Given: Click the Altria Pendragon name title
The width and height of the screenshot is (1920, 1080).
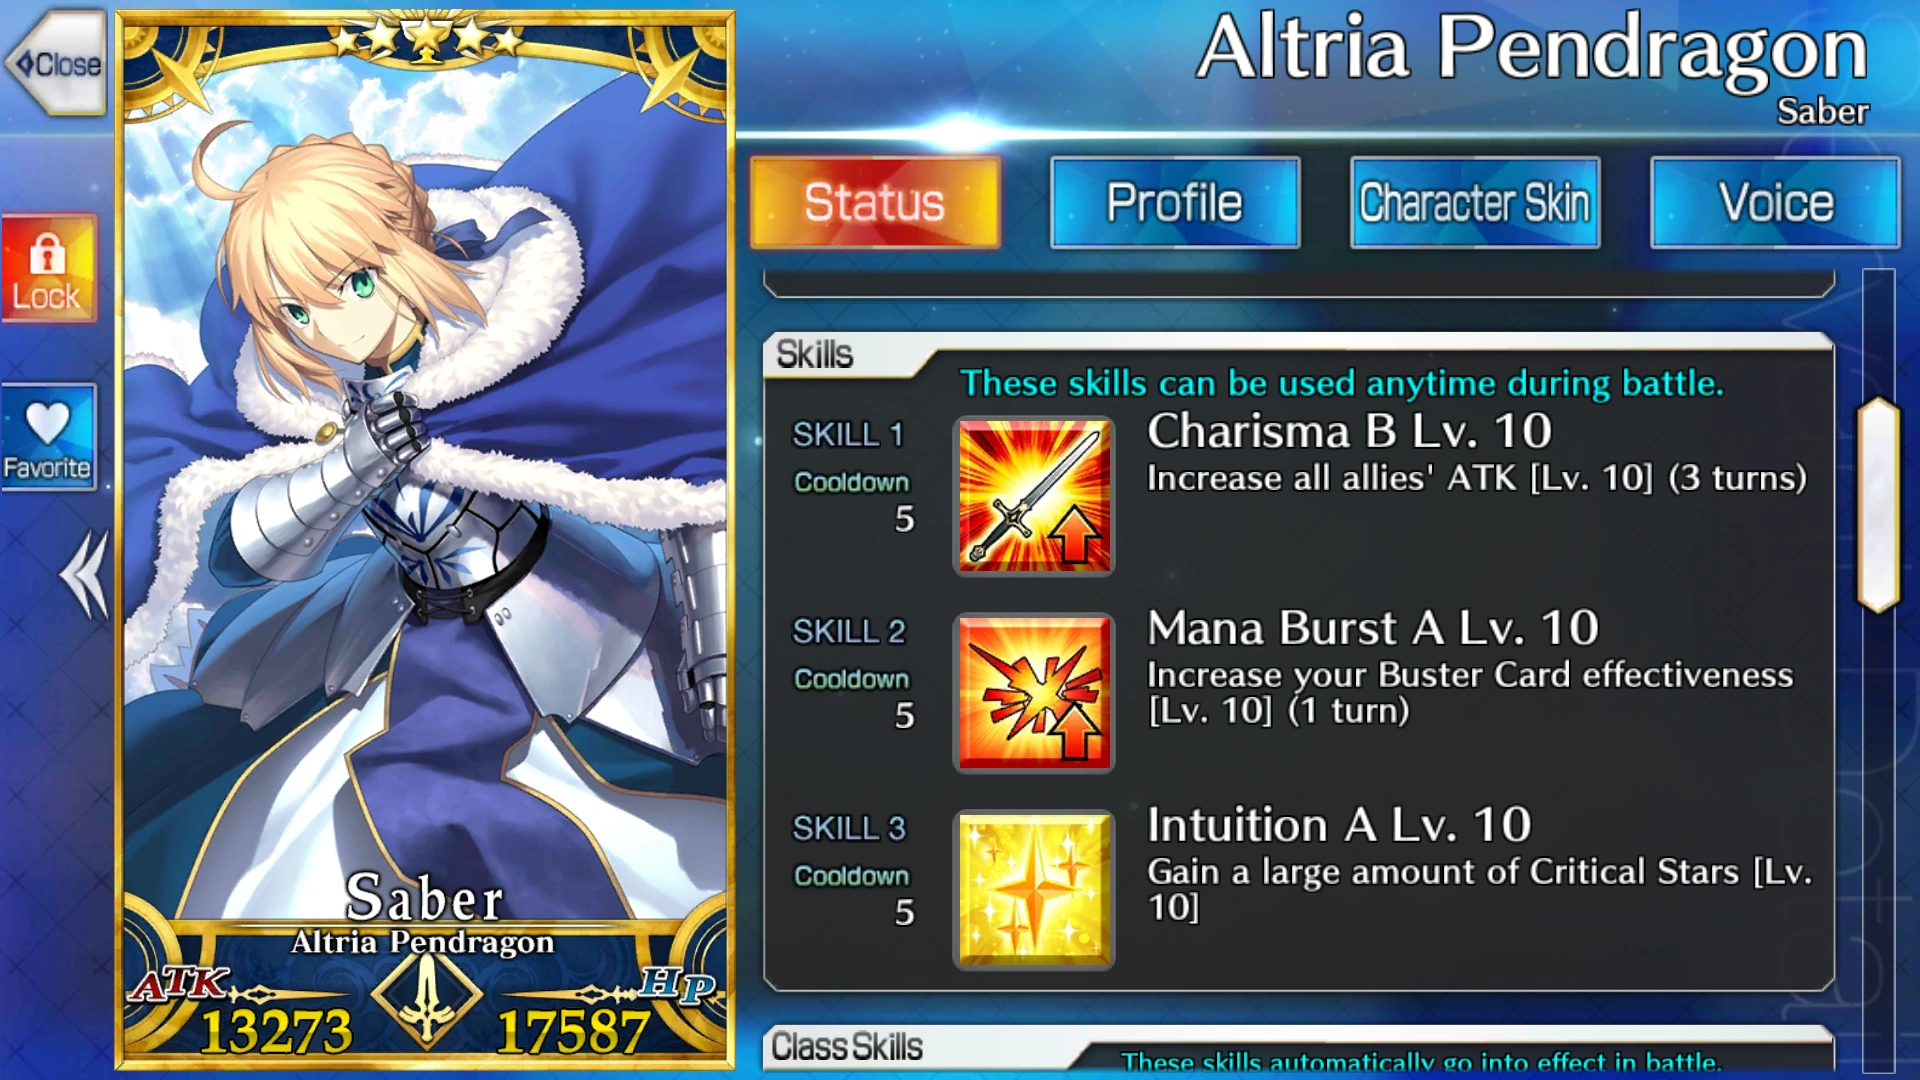Looking at the screenshot, I should [x=1532, y=48].
